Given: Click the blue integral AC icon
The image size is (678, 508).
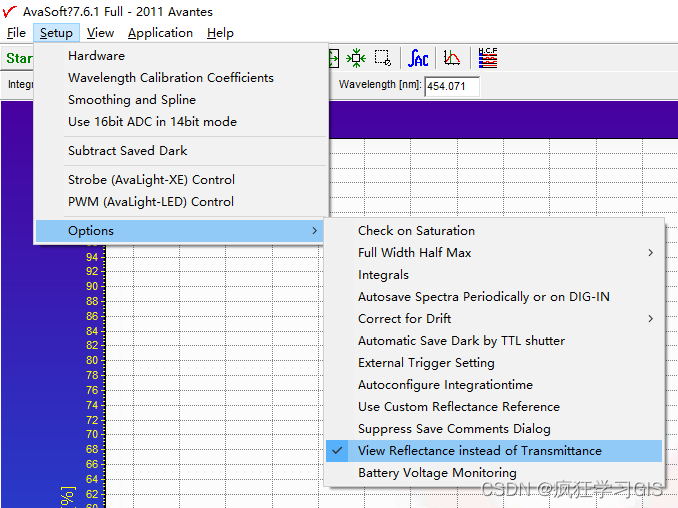Looking at the screenshot, I should tap(418, 58).
